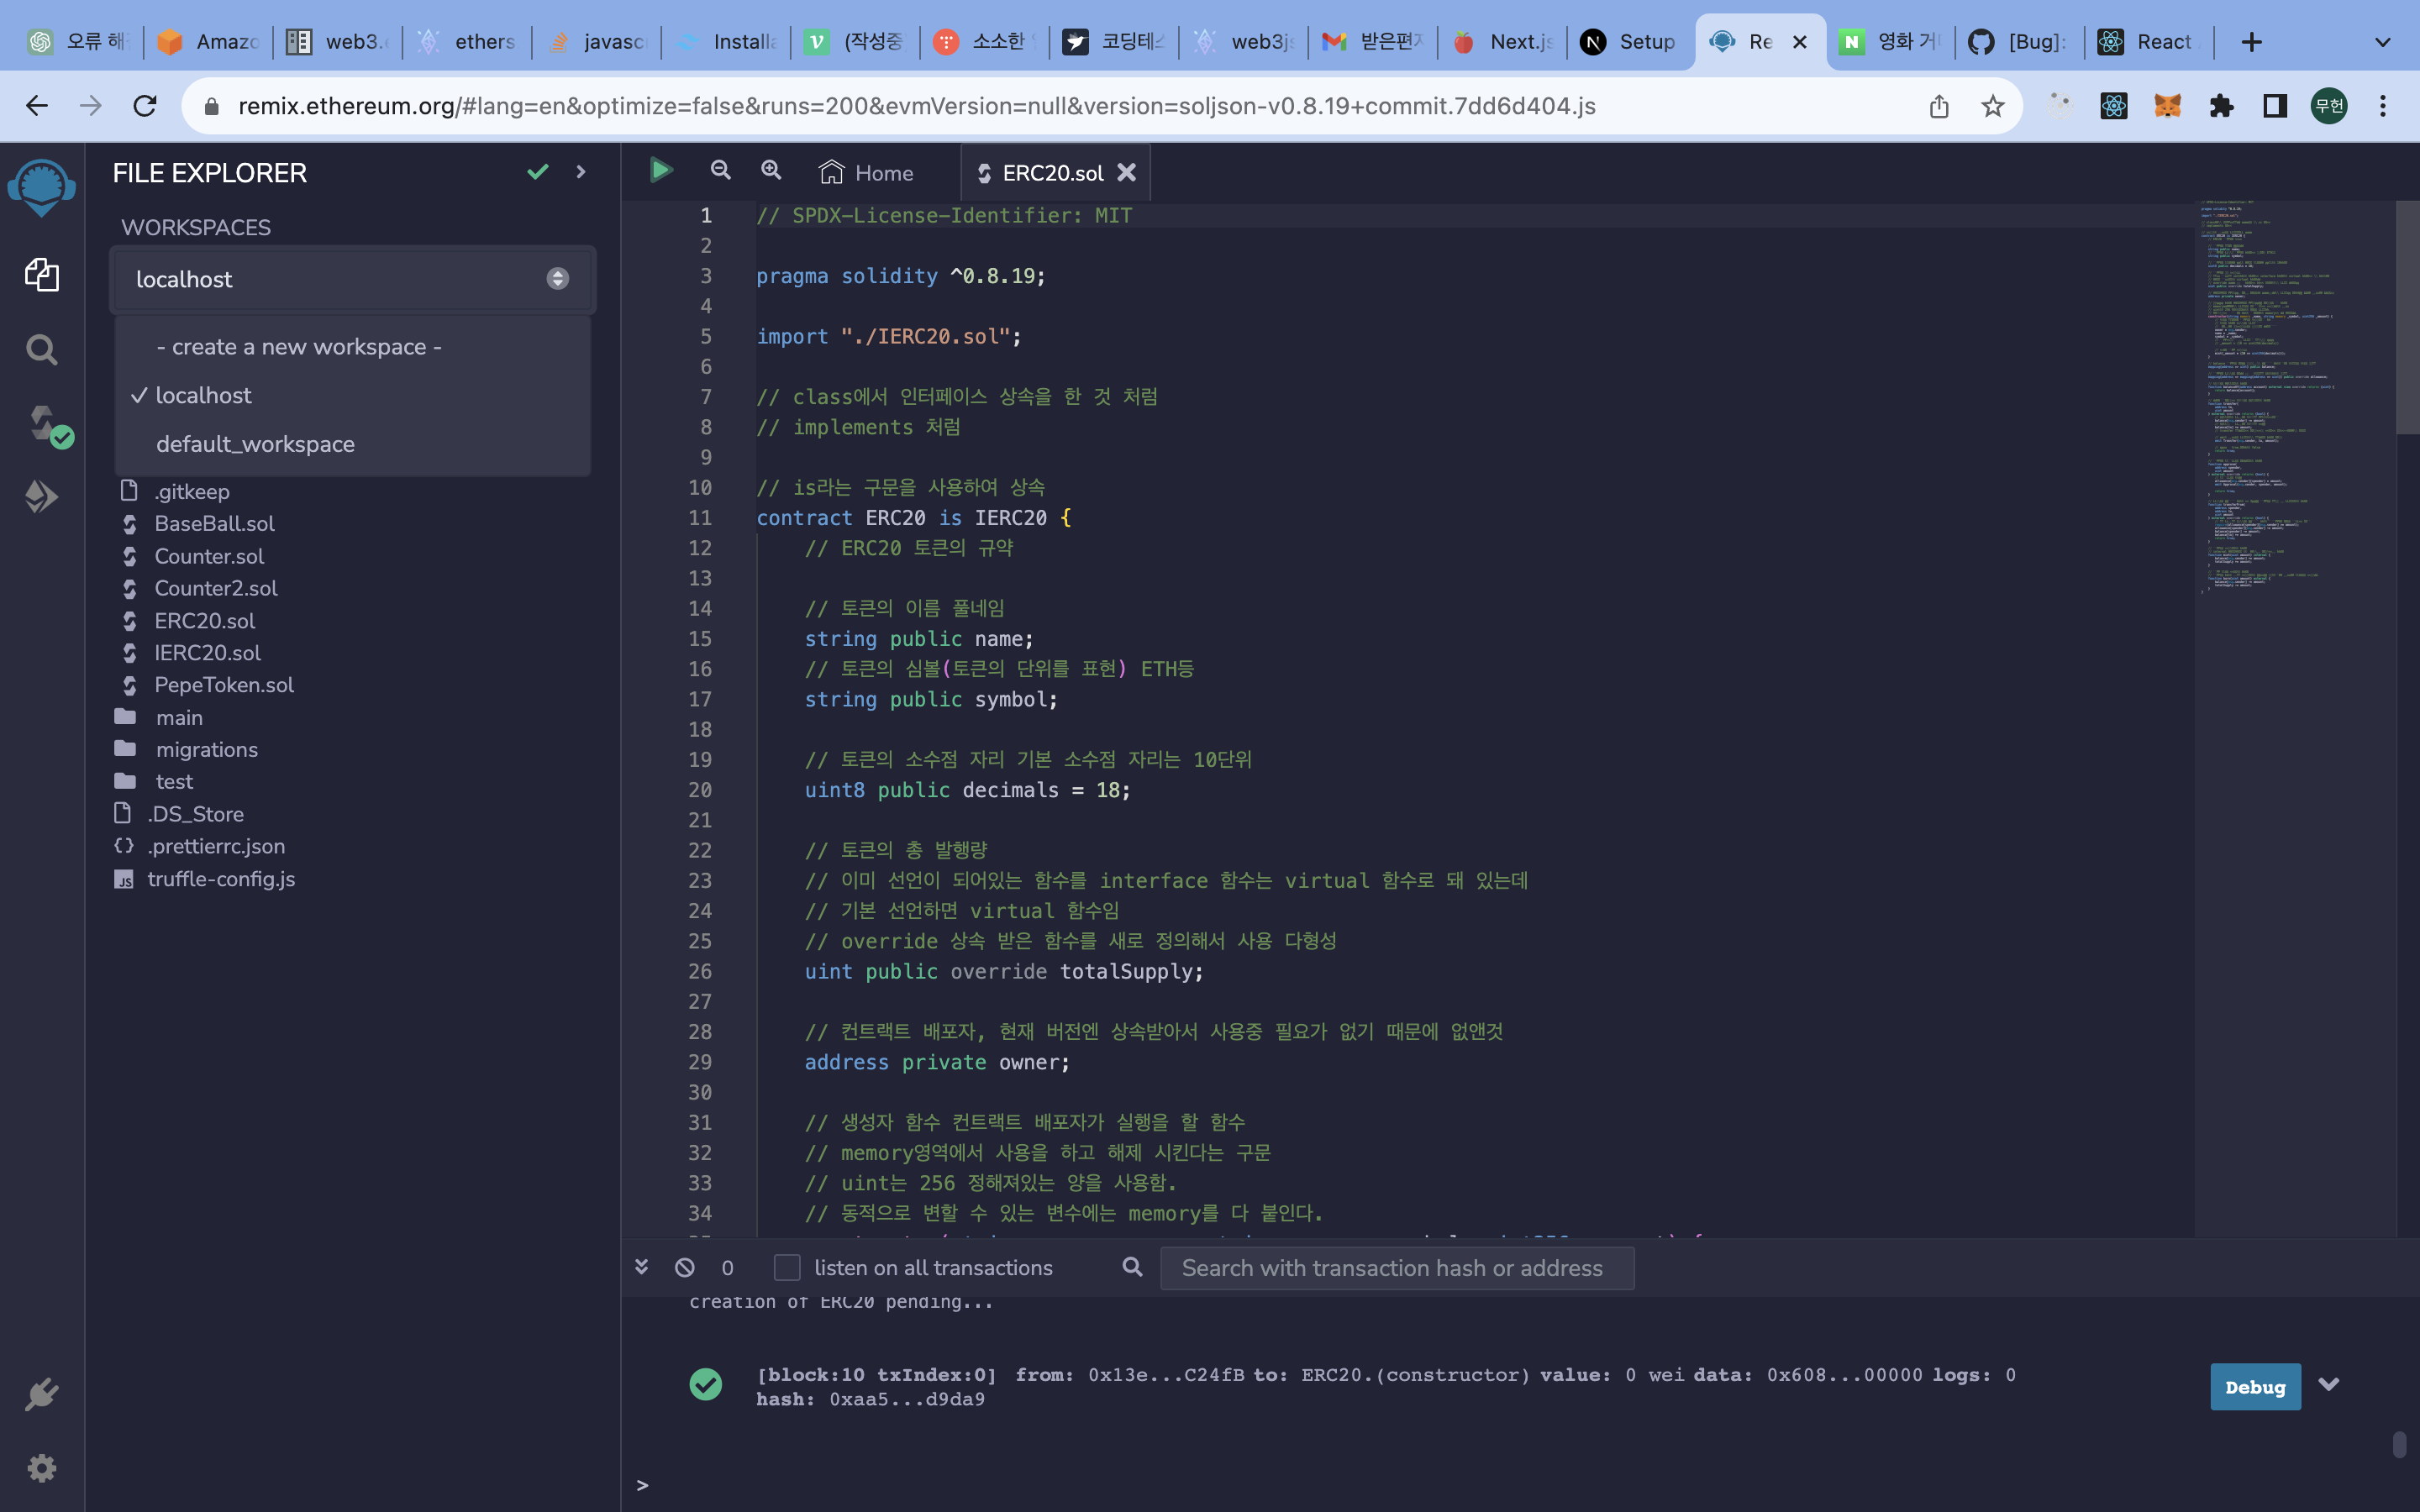Collapse the terminal panel double chevron
This screenshot has height=1512, width=2420.
coord(642,1267)
